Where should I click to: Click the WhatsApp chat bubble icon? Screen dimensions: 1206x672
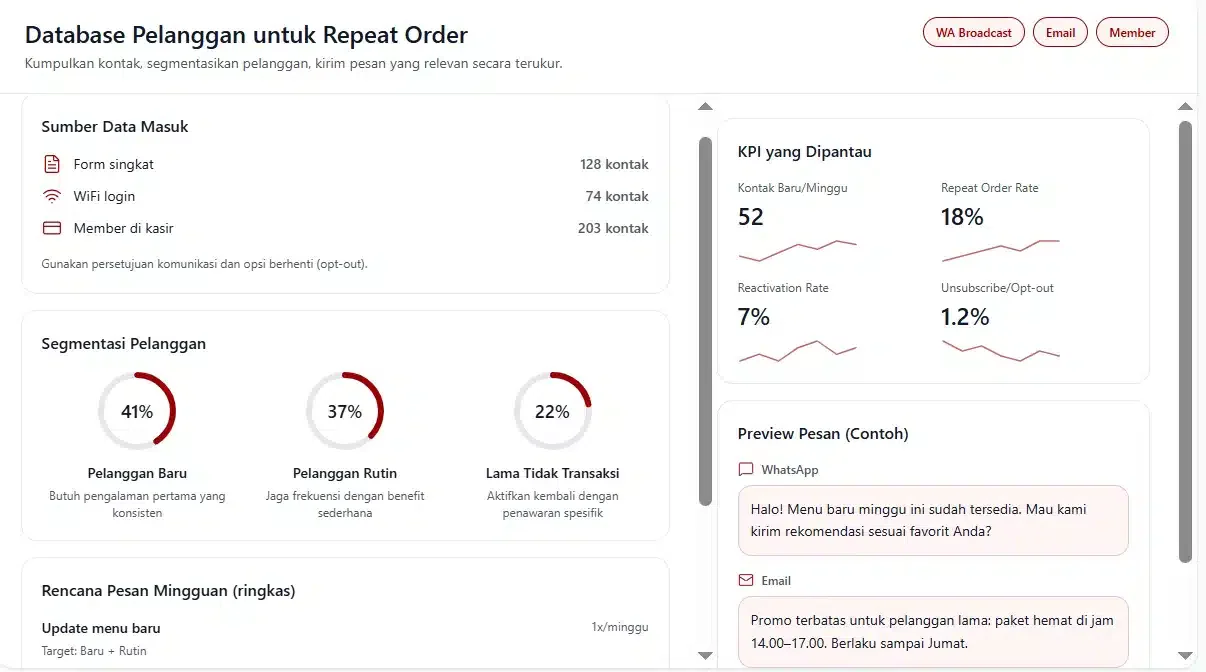click(x=746, y=469)
